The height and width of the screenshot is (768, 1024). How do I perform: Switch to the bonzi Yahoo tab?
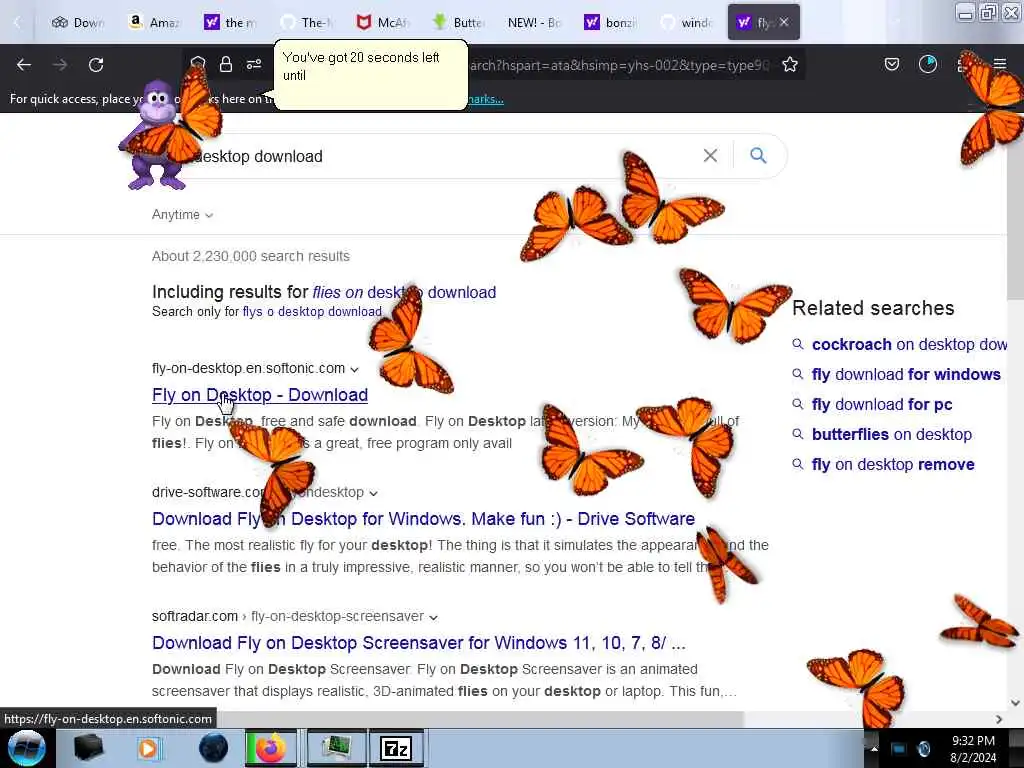pyautogui.click(x=611, y=22)
